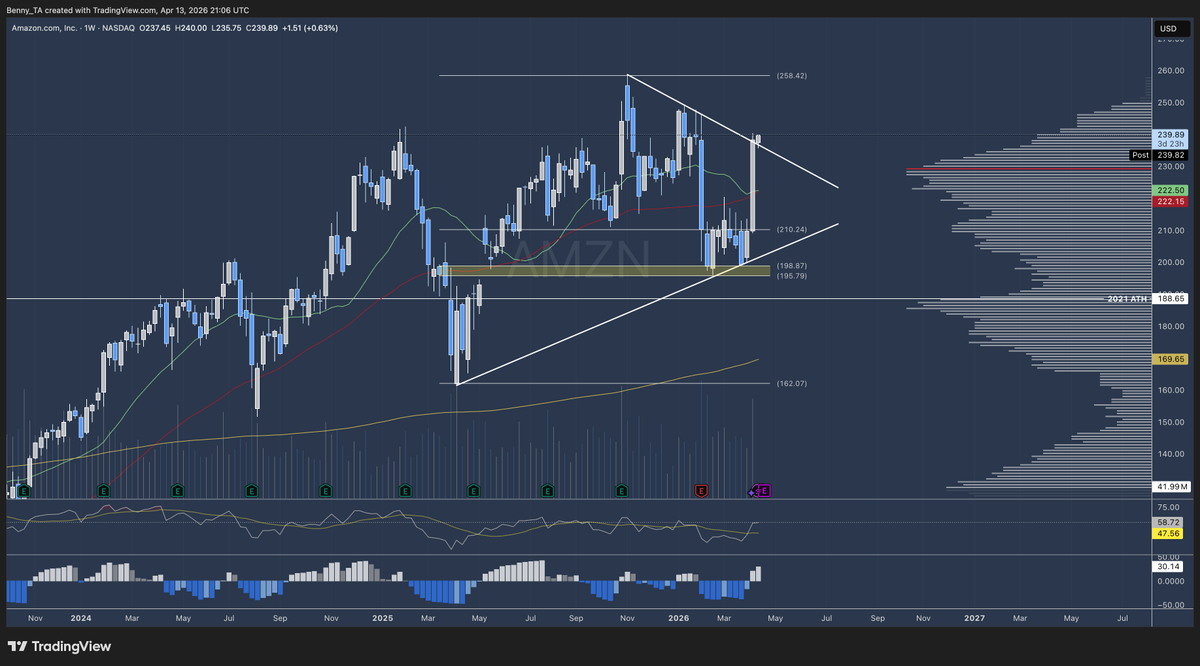Viewport: 1200px width, 666px height.
Task: Click the 188.65 price label on axis
Action: point(1171,299)
